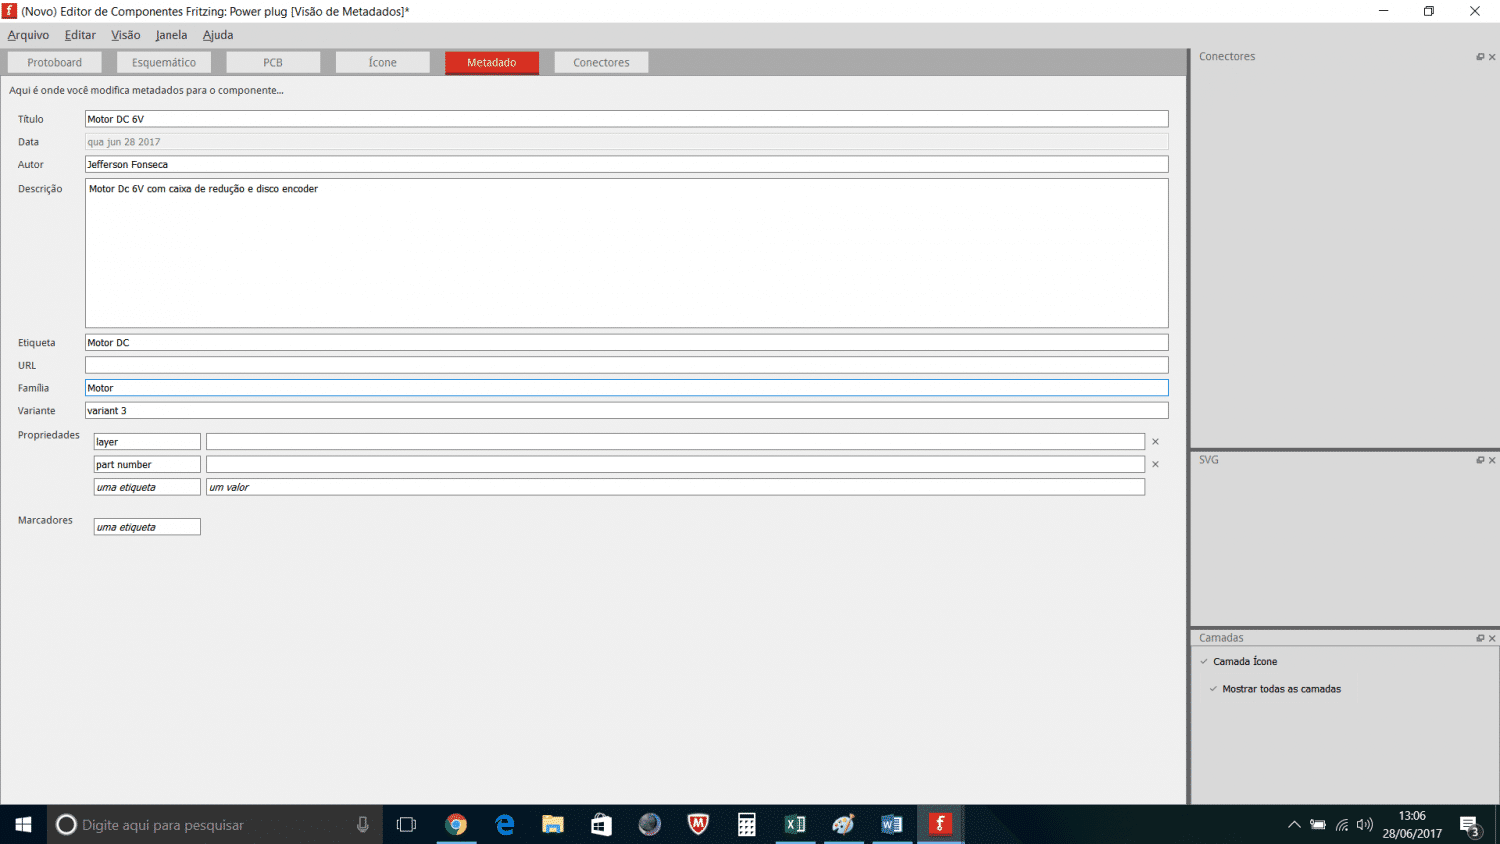This screenshot has height=844, width=1500.
Task: Open the Arquivo menu
Action: click(28, 35)
